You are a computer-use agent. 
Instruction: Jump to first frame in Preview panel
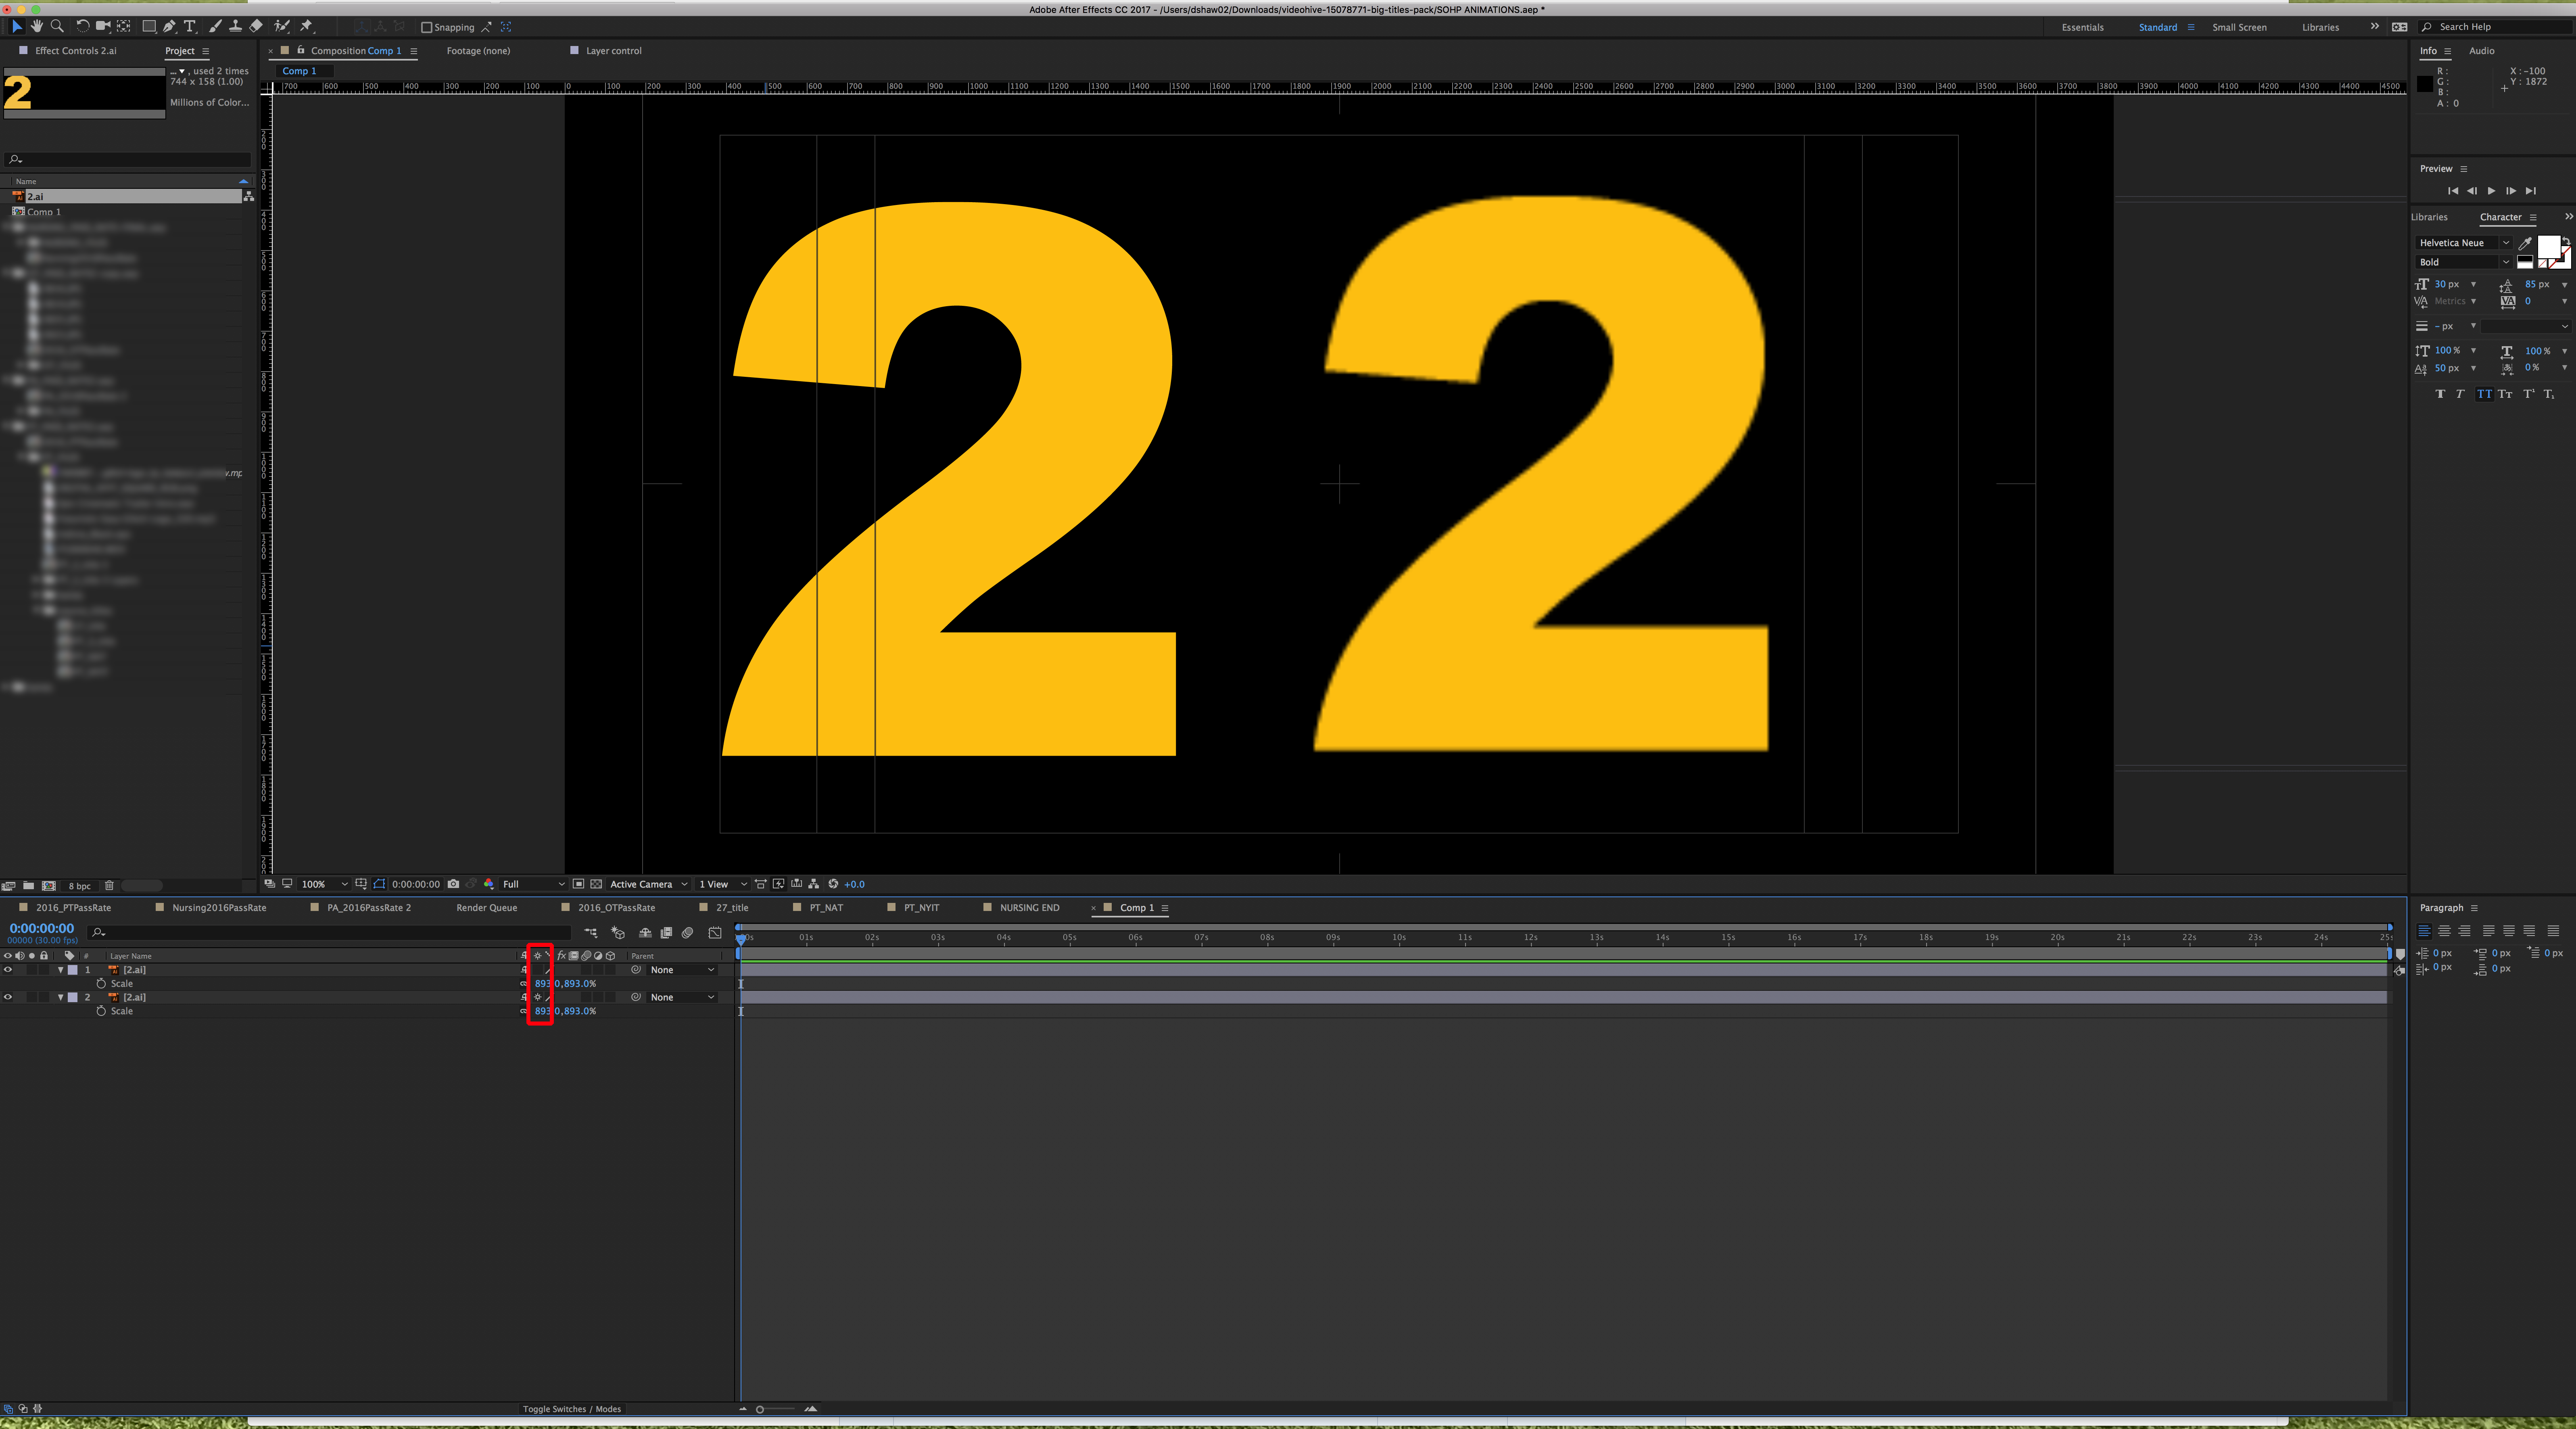(2452, 191)
